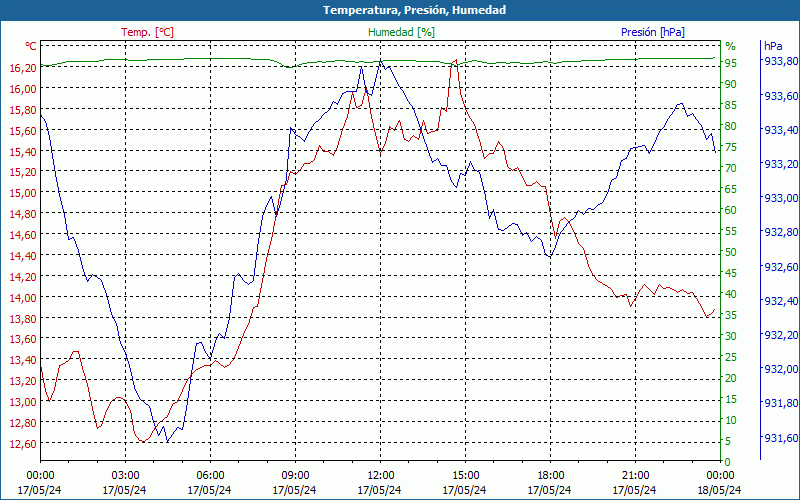Click the blue 'hPa' unit label
This screenshot has height=500, width=800.
pyautogui.click(x=773, y=46)
